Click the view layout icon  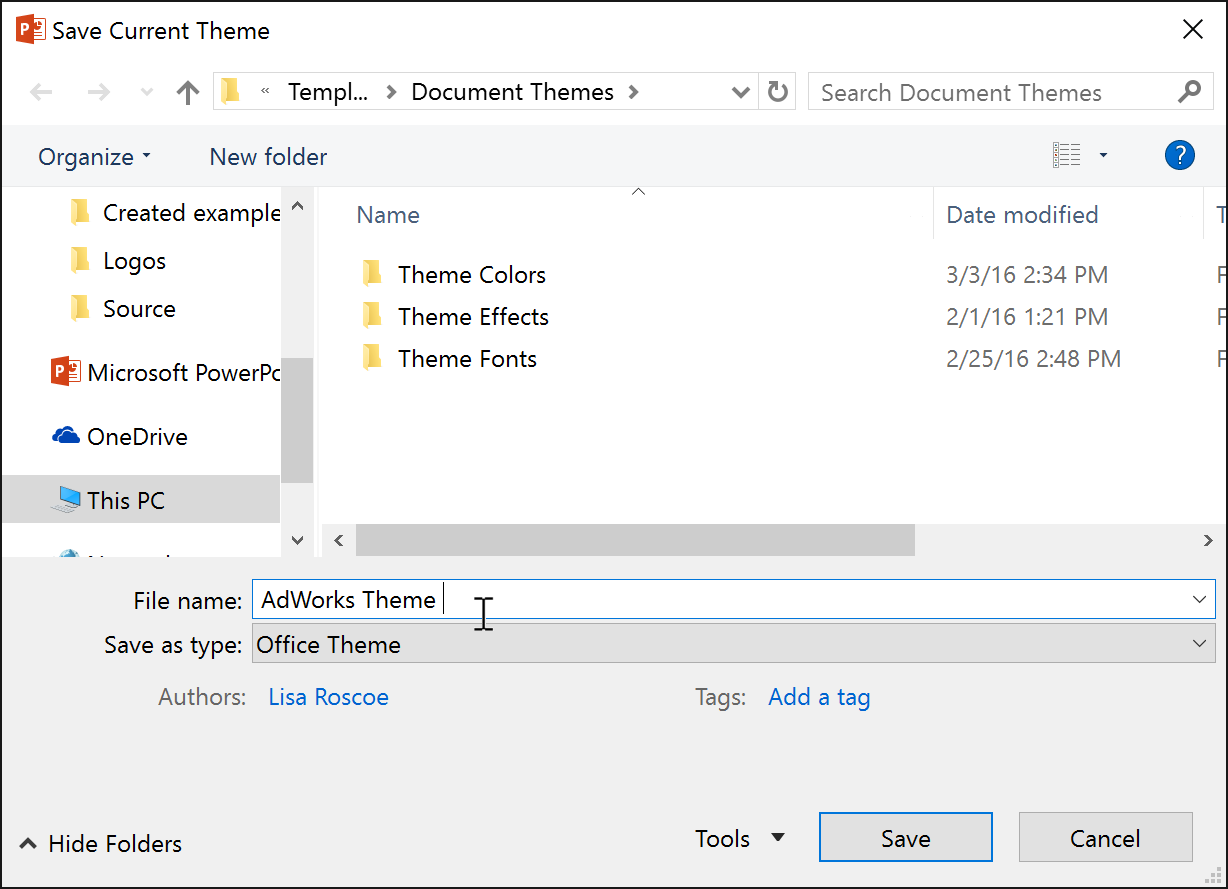(1067, 156)
